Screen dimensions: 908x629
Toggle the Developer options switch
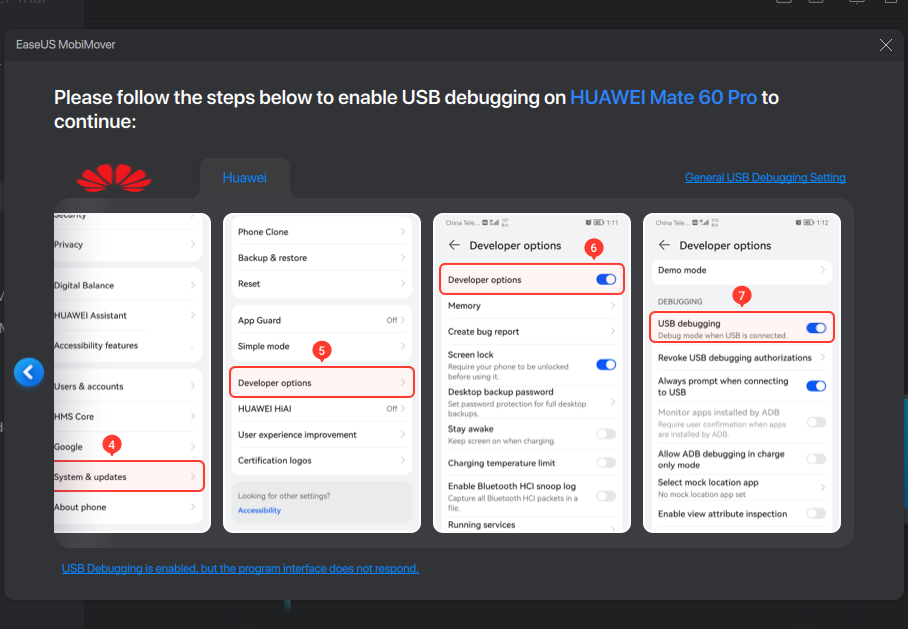point(605,280)
